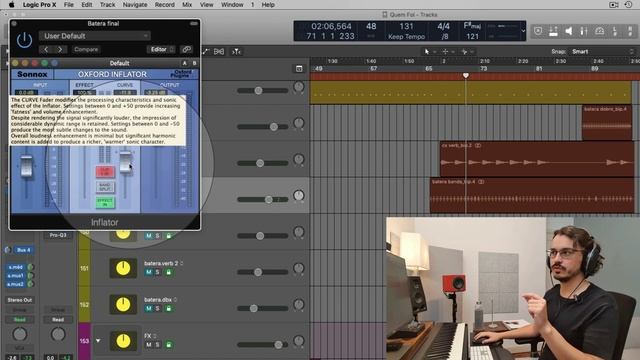
Task: Click the F# major key display
Action: (x=472, y=26)
